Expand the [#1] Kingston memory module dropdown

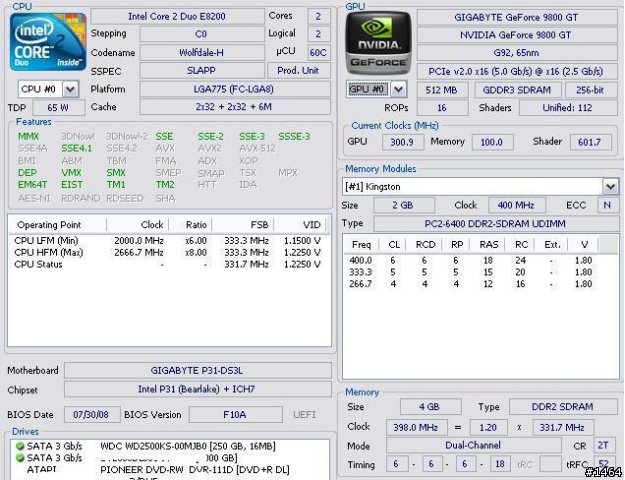610,186
